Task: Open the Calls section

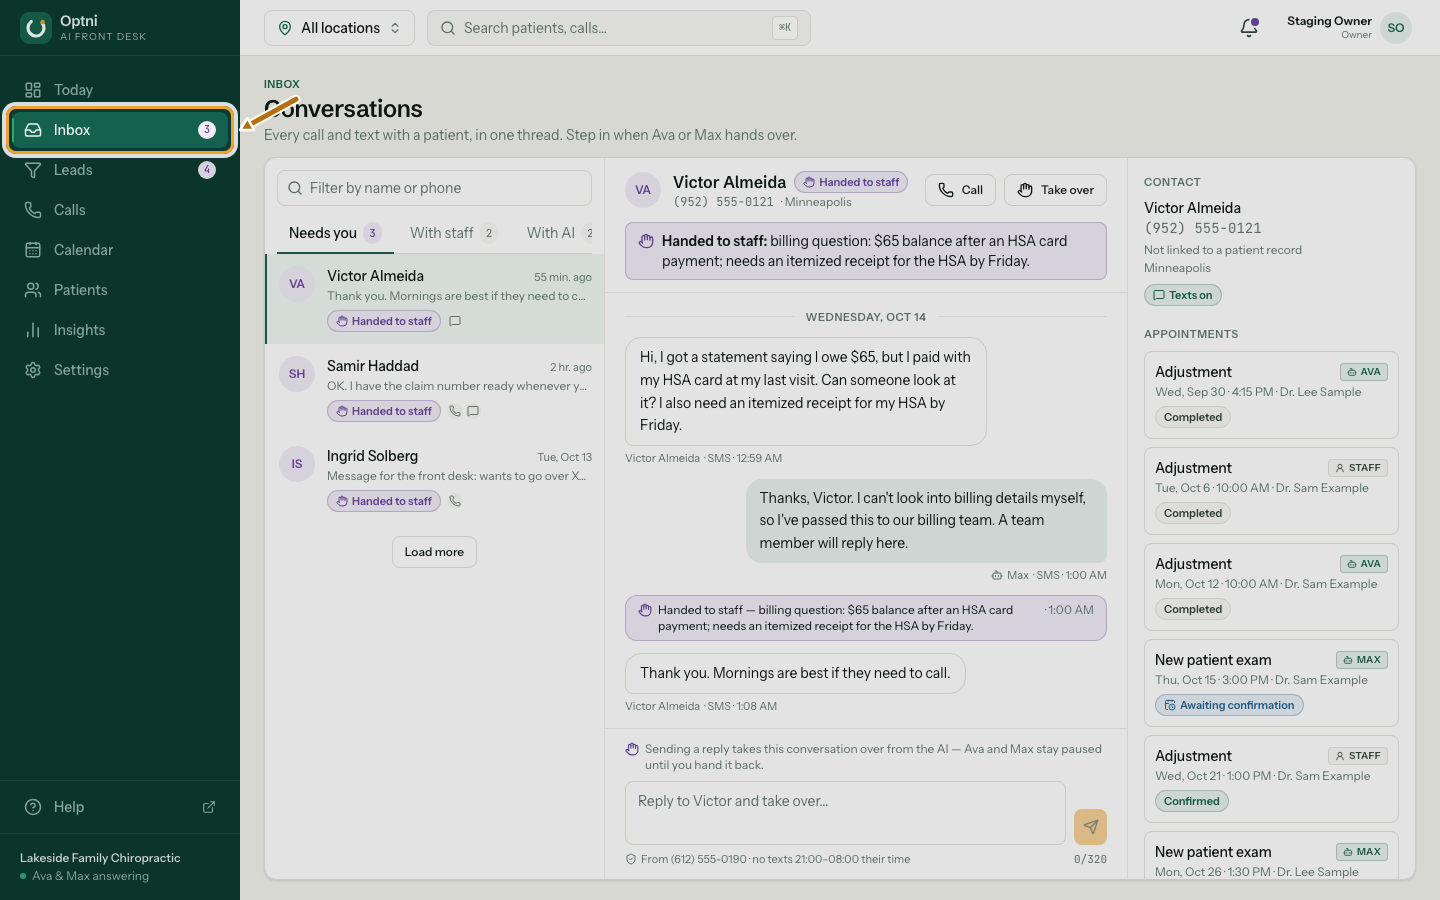Action: [x=120, y=210]
